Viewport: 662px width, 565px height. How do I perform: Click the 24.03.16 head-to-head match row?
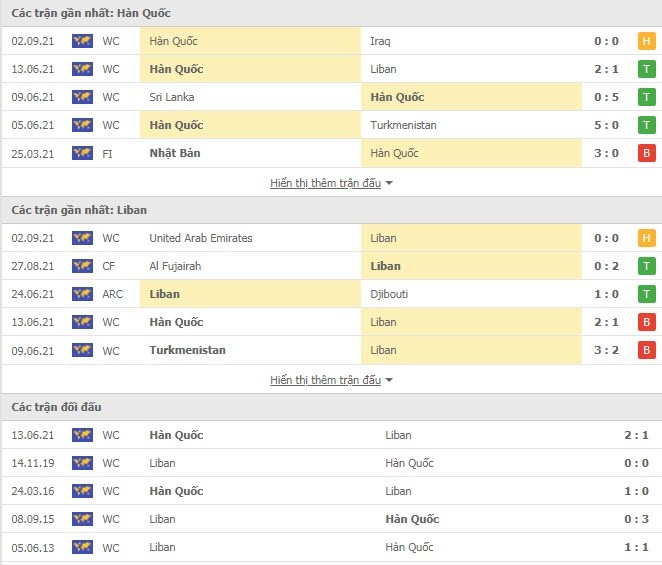[332, 491]
